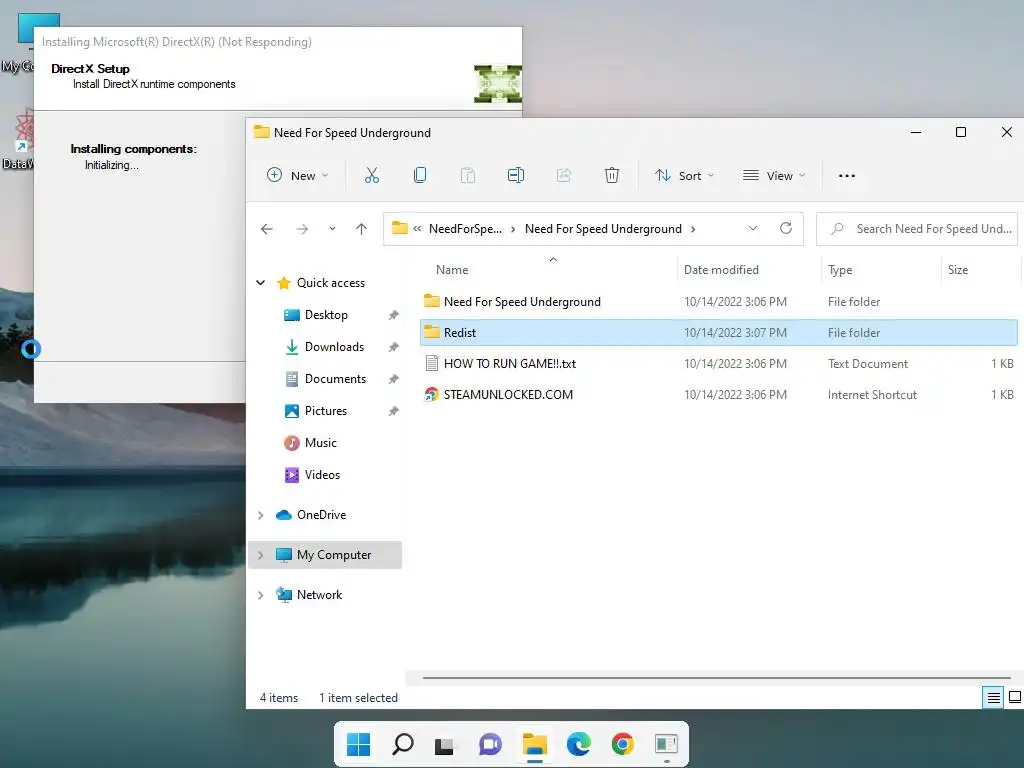
Task: Click search magnifier in Explorer search box
Action: point(837,229)
